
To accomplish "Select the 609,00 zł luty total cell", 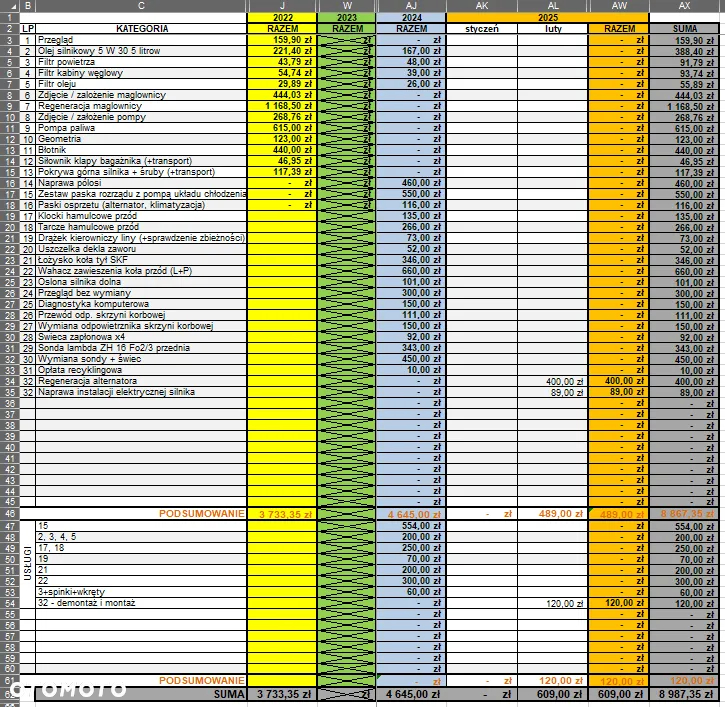I will point(553,694).
